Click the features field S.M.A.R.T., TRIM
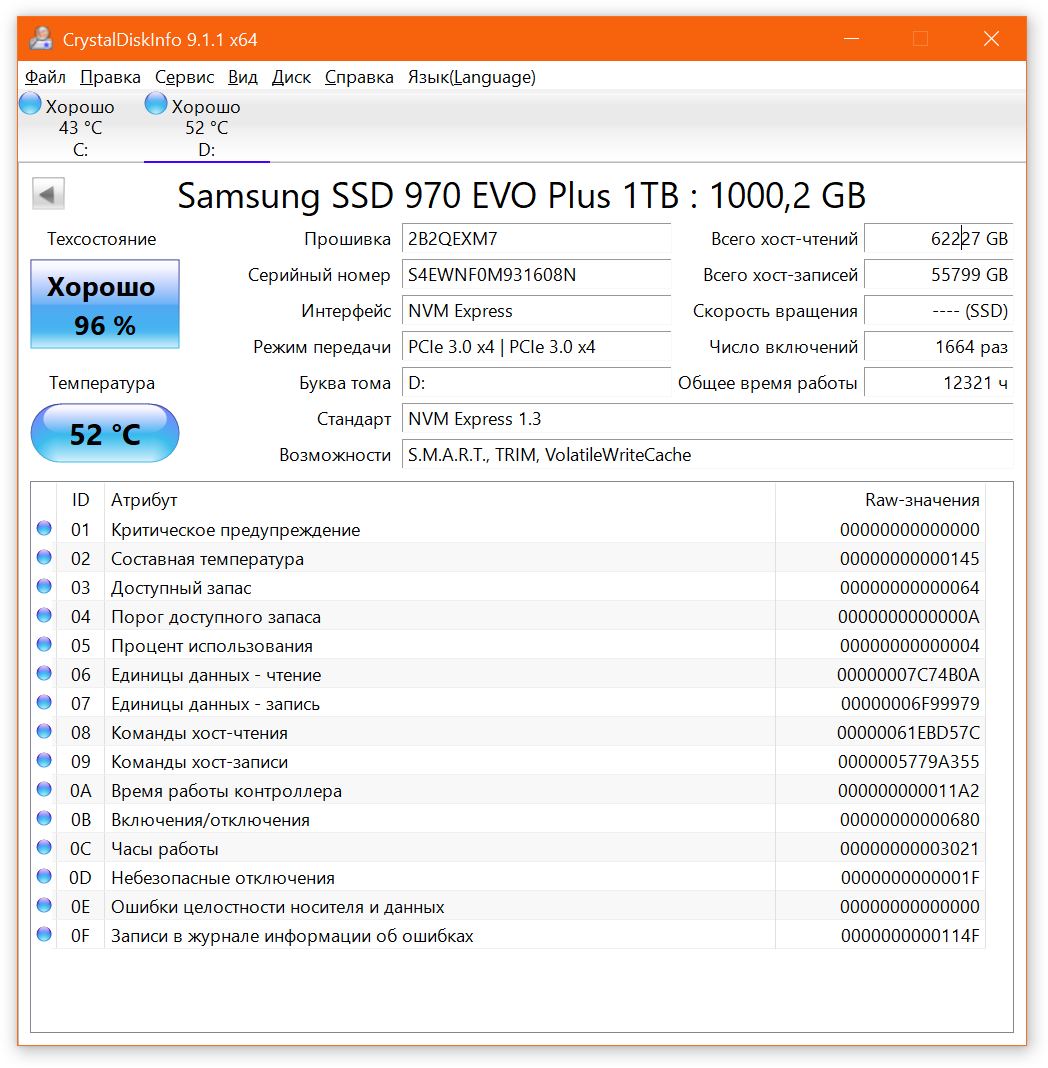This screenshot has height=1068, width=1048. coord(708,455)
